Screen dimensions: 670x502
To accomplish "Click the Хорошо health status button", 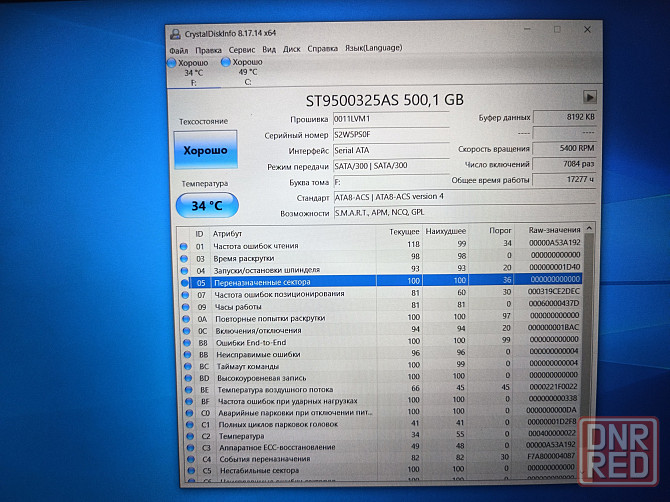I will click(x=206, y=150).
